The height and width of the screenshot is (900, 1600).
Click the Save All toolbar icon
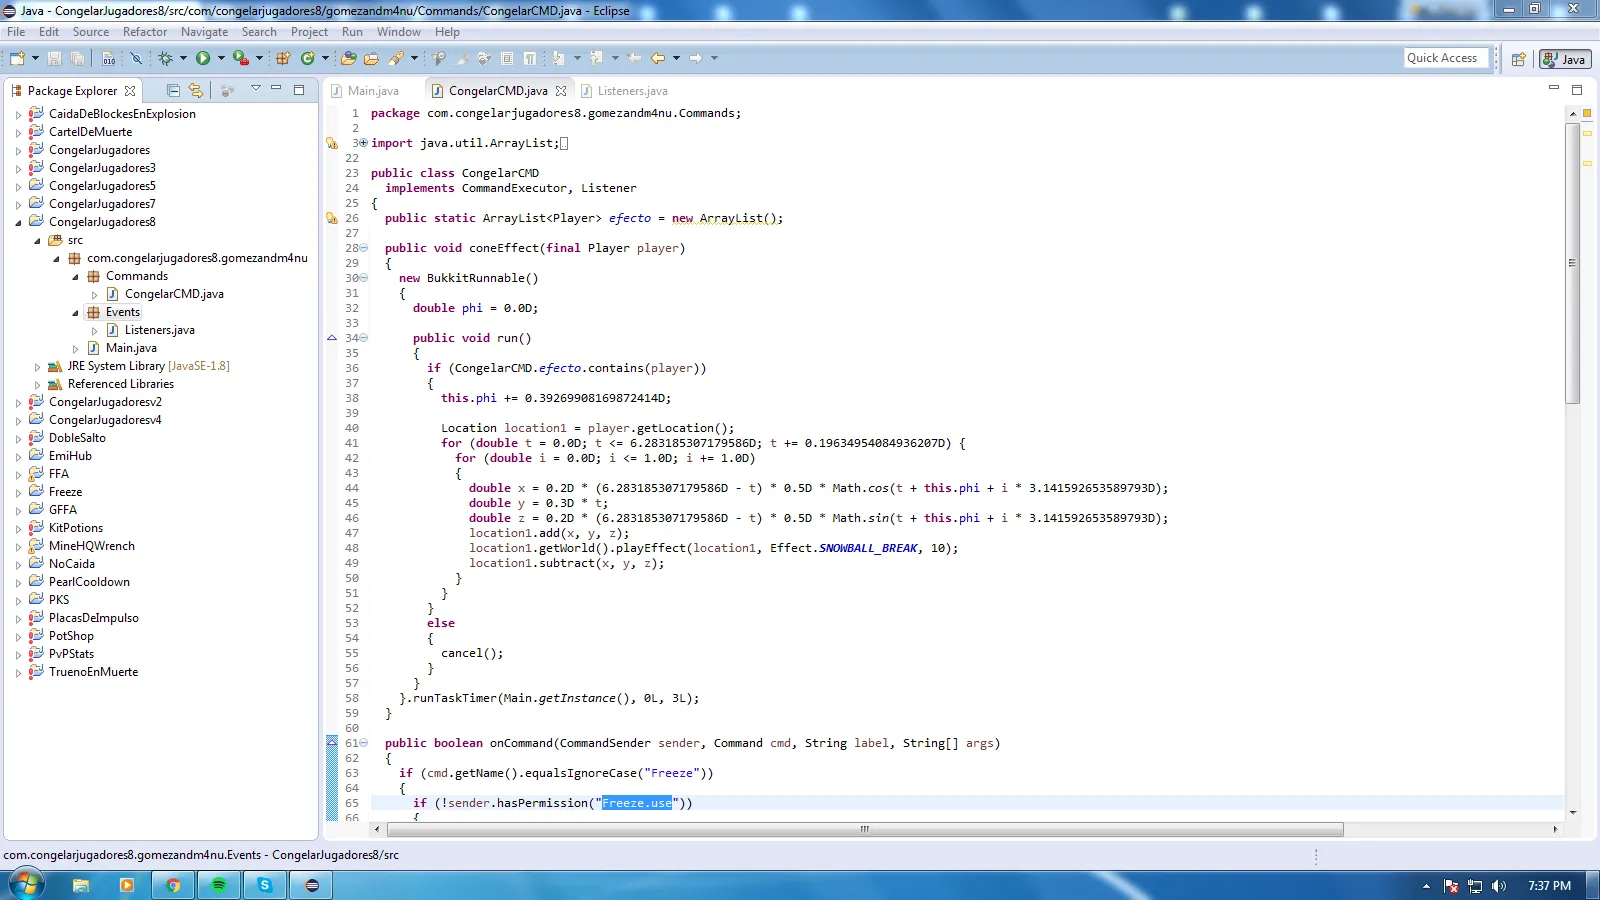[x=77, y=58]
